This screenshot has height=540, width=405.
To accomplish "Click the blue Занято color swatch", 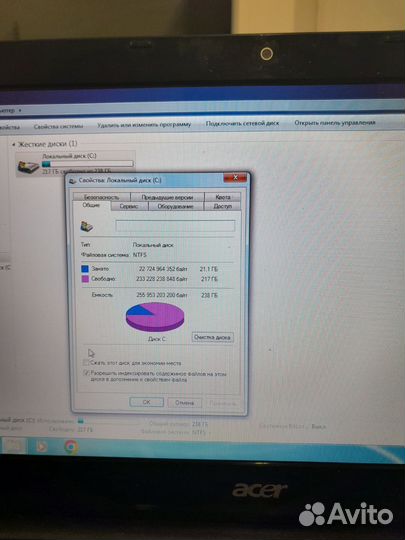I will 85,269.
